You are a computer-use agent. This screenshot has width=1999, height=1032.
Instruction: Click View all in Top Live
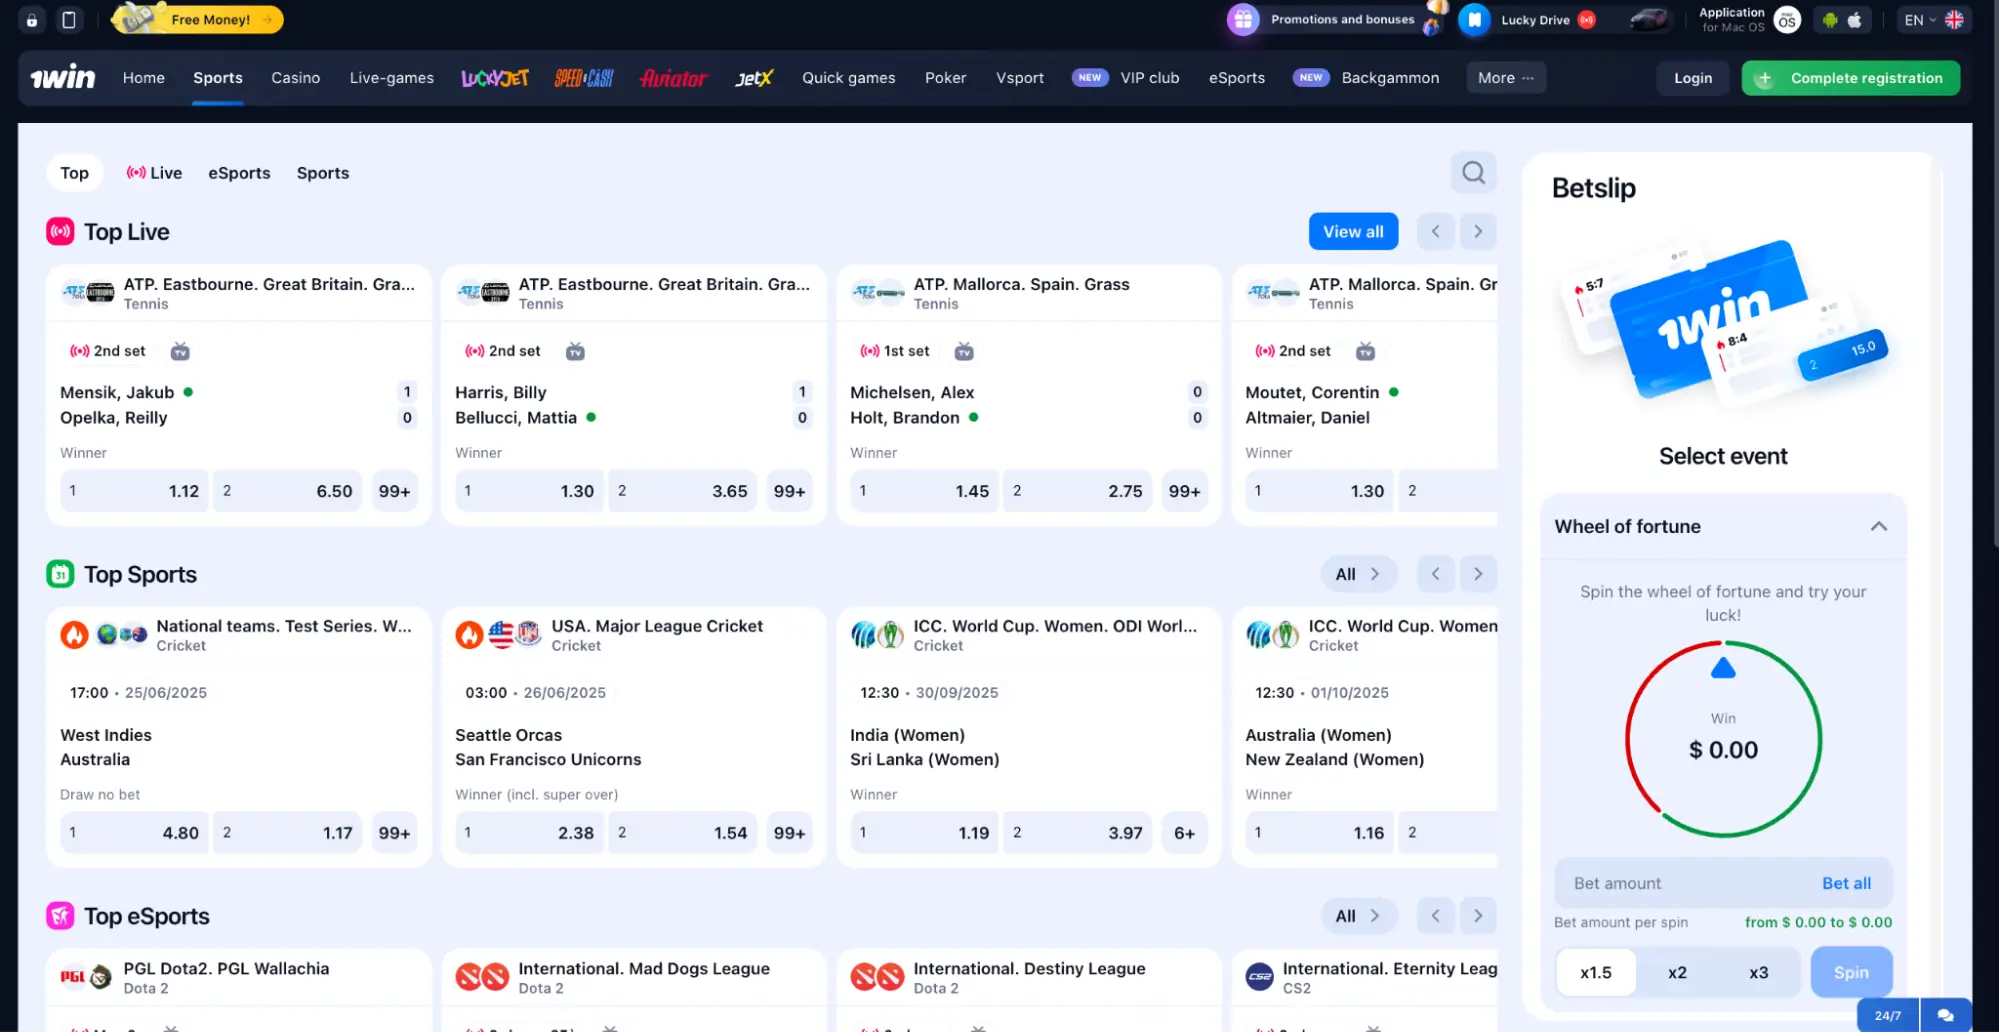1354,232
